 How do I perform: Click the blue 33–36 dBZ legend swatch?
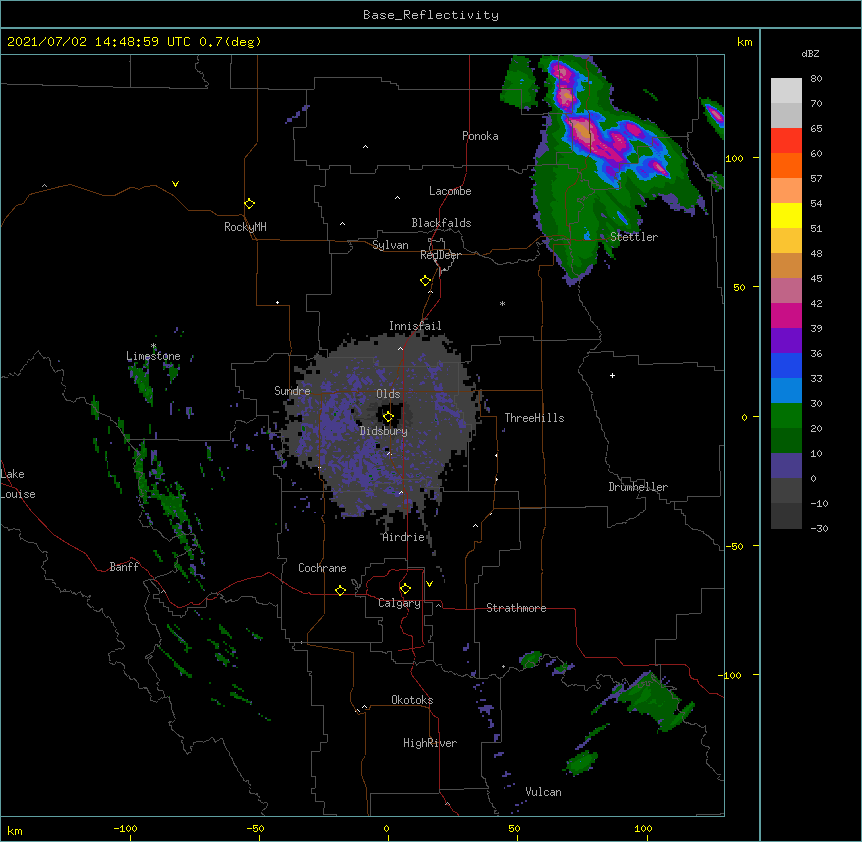786,365
